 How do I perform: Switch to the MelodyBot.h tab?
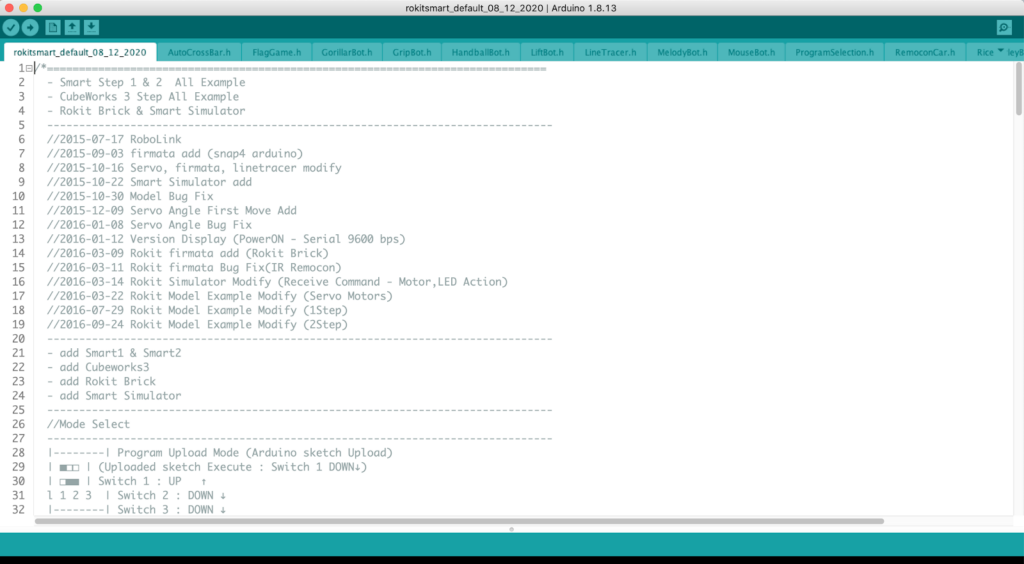pos(682,52)
